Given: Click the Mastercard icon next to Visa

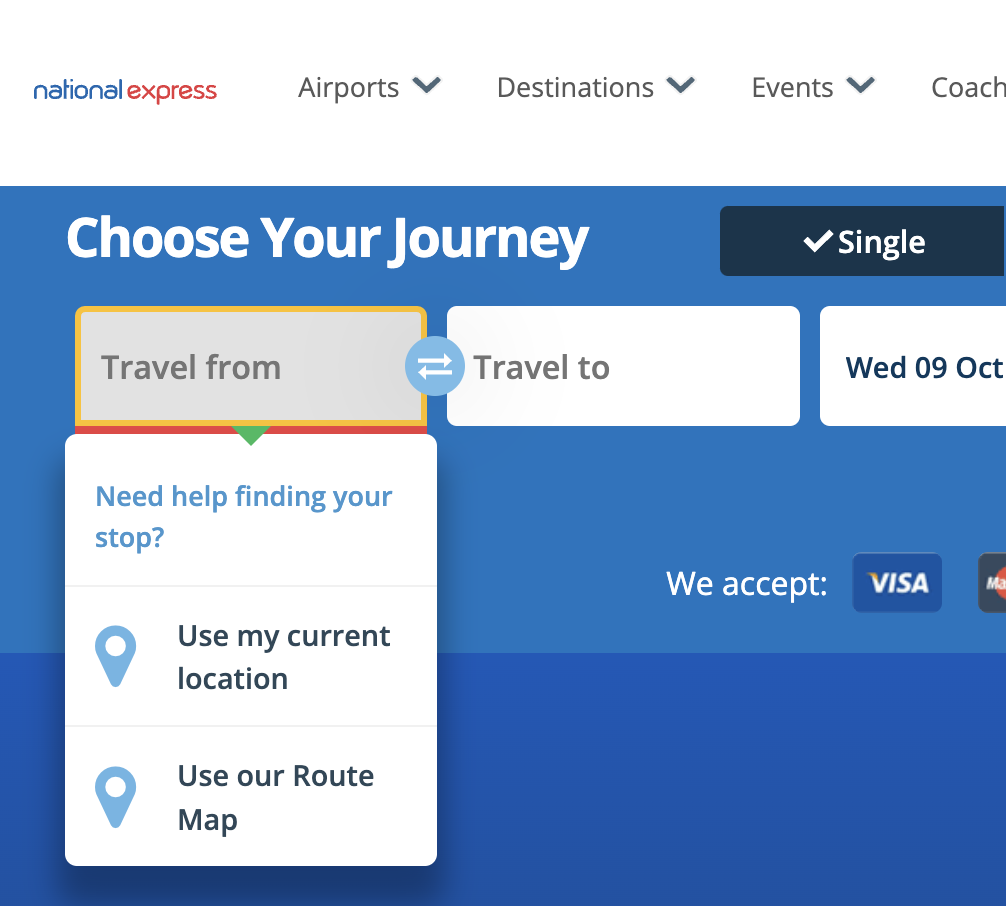Looking at the screenshot, I should click(x=993, y=583).
